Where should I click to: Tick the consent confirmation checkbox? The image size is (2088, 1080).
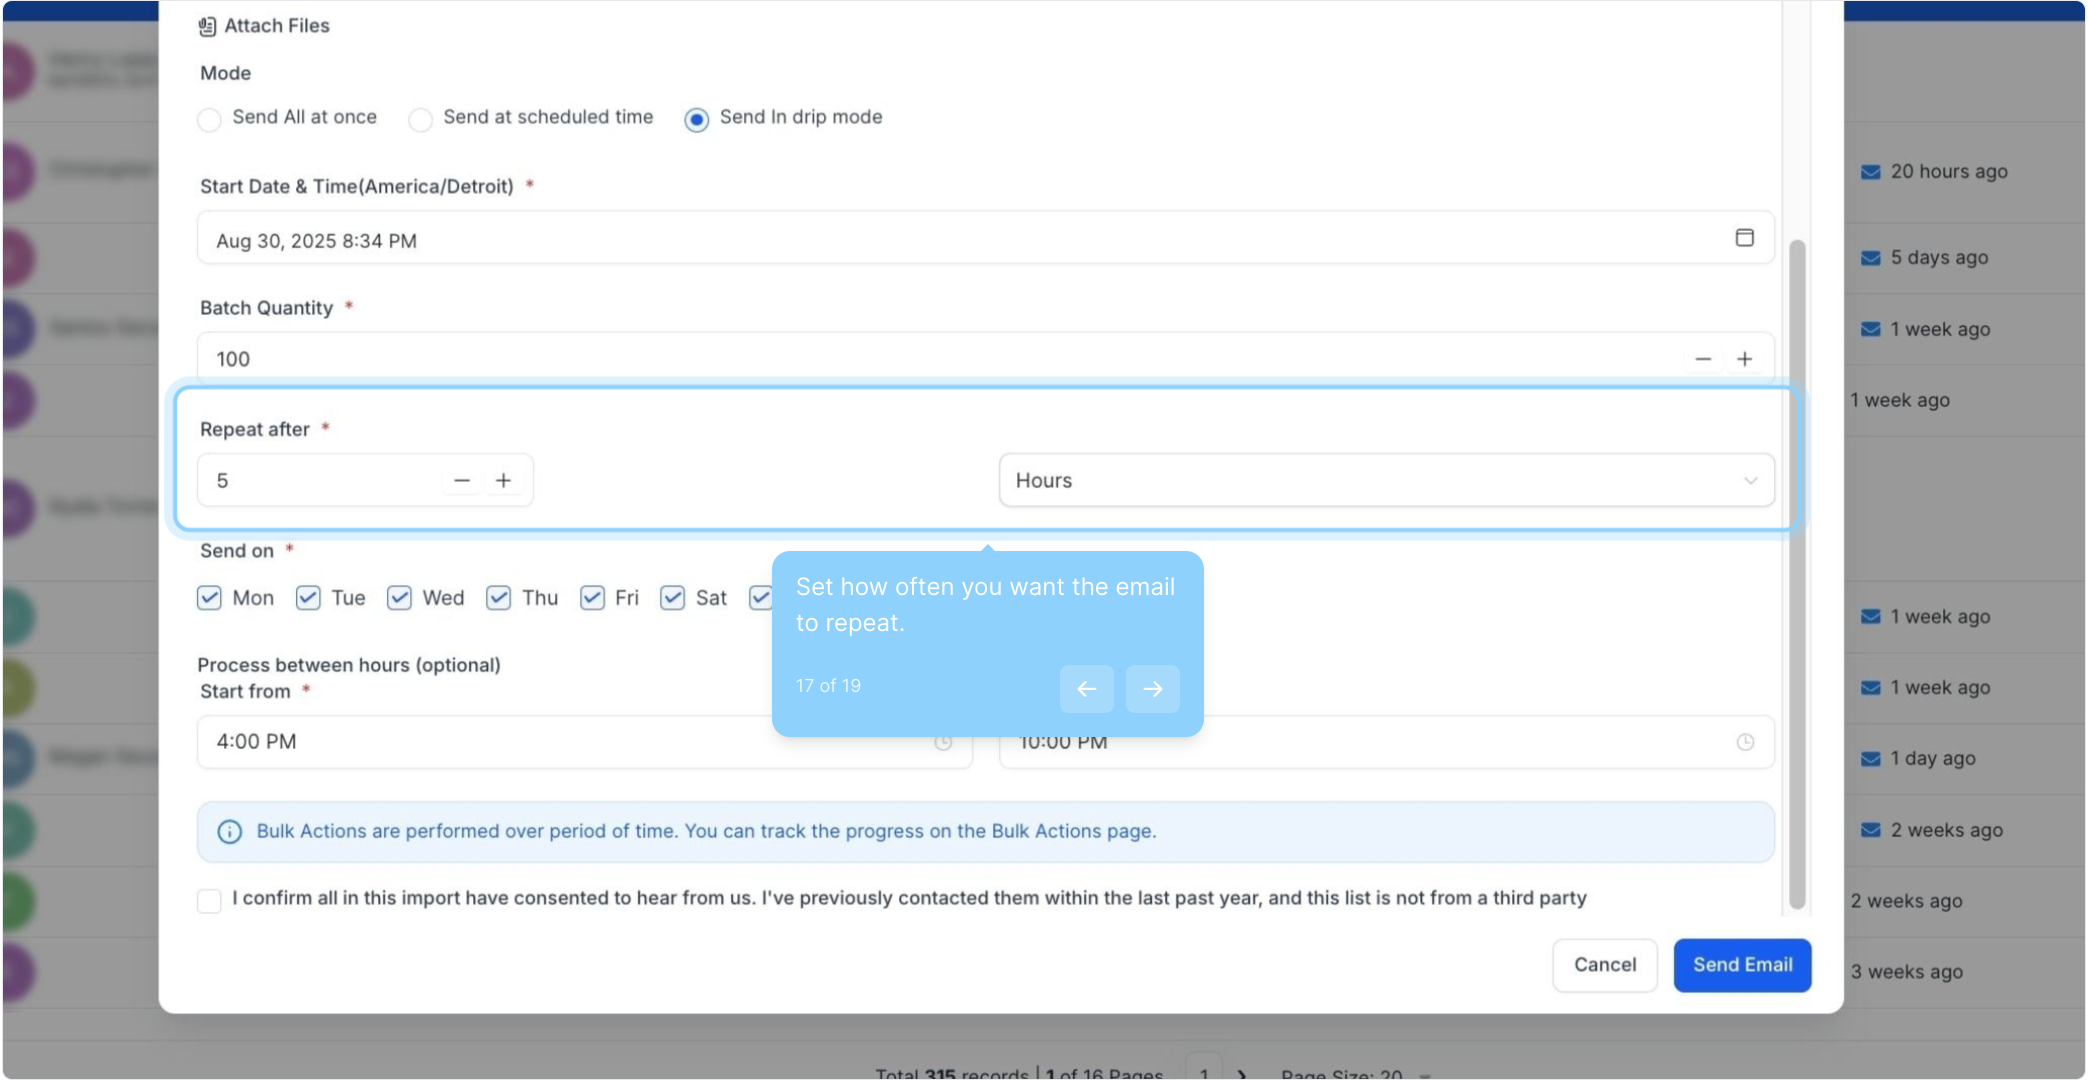point(209,901)
